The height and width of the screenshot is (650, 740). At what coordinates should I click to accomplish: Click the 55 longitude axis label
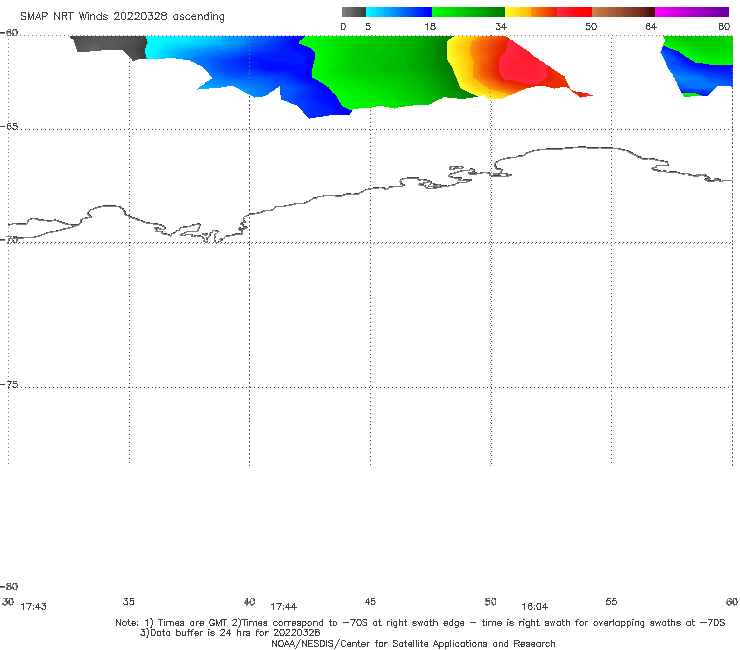[611, 601]
